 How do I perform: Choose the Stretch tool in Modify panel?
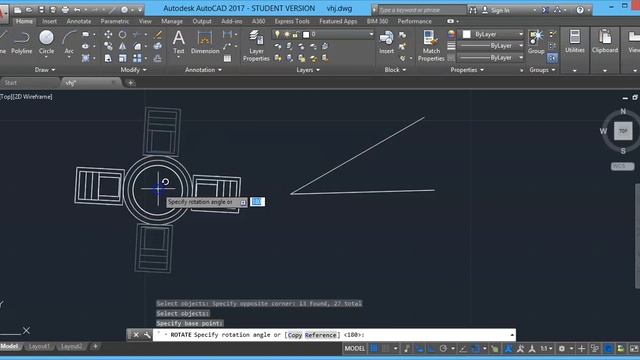click(108, 58)
